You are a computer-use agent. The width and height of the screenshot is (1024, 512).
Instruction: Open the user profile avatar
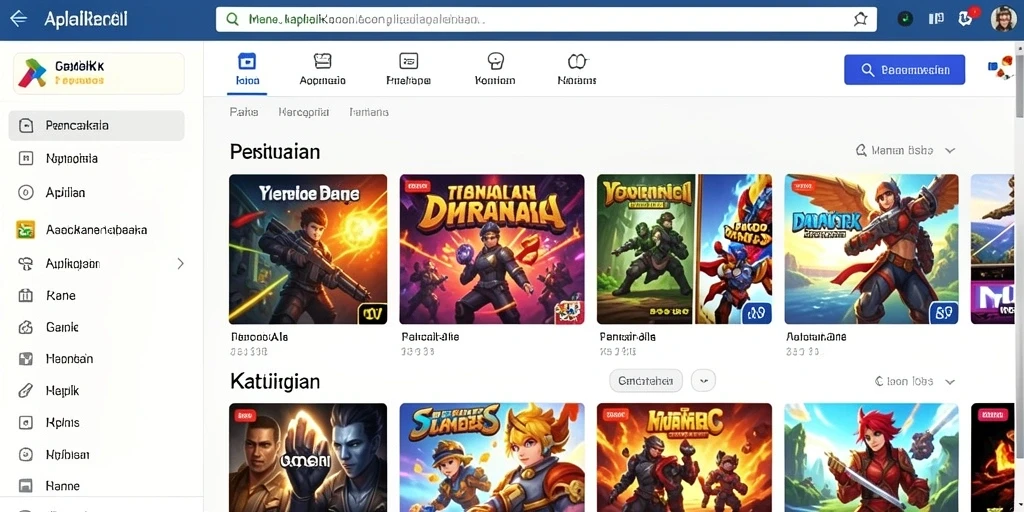pos(1003,19)
